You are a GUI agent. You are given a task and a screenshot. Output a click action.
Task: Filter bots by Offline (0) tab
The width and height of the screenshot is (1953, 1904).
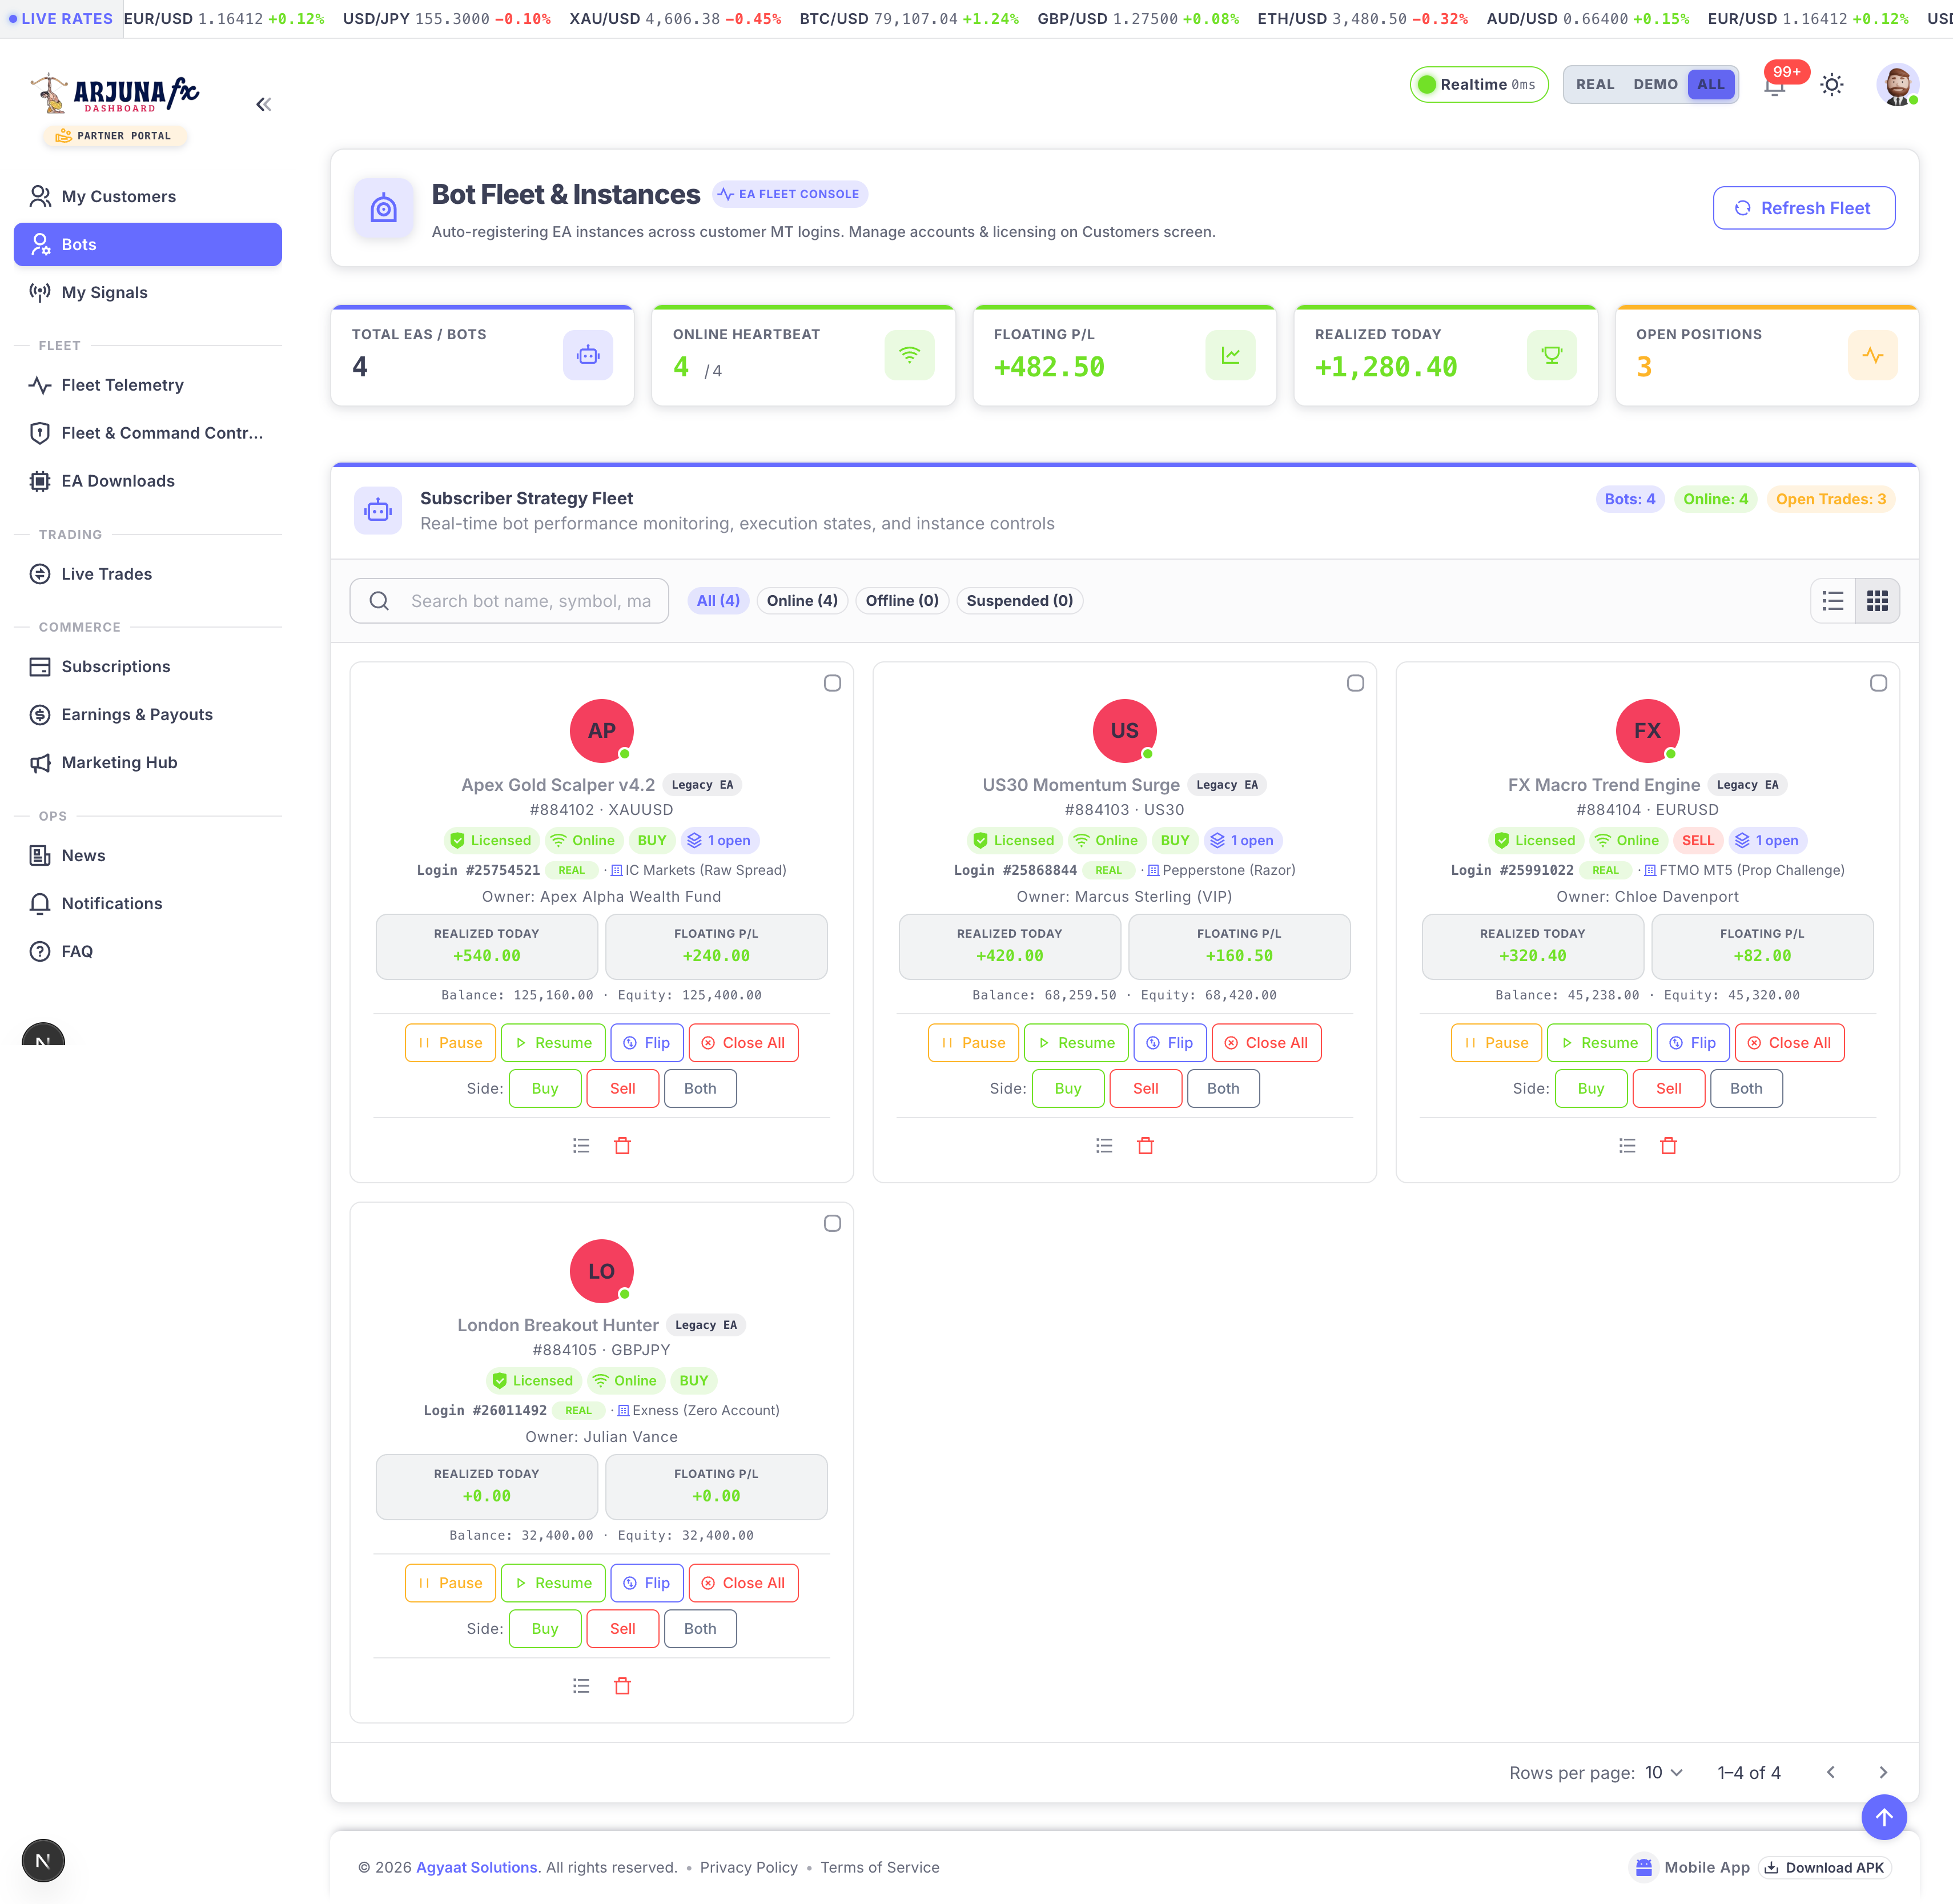click(x=902, y=601)
